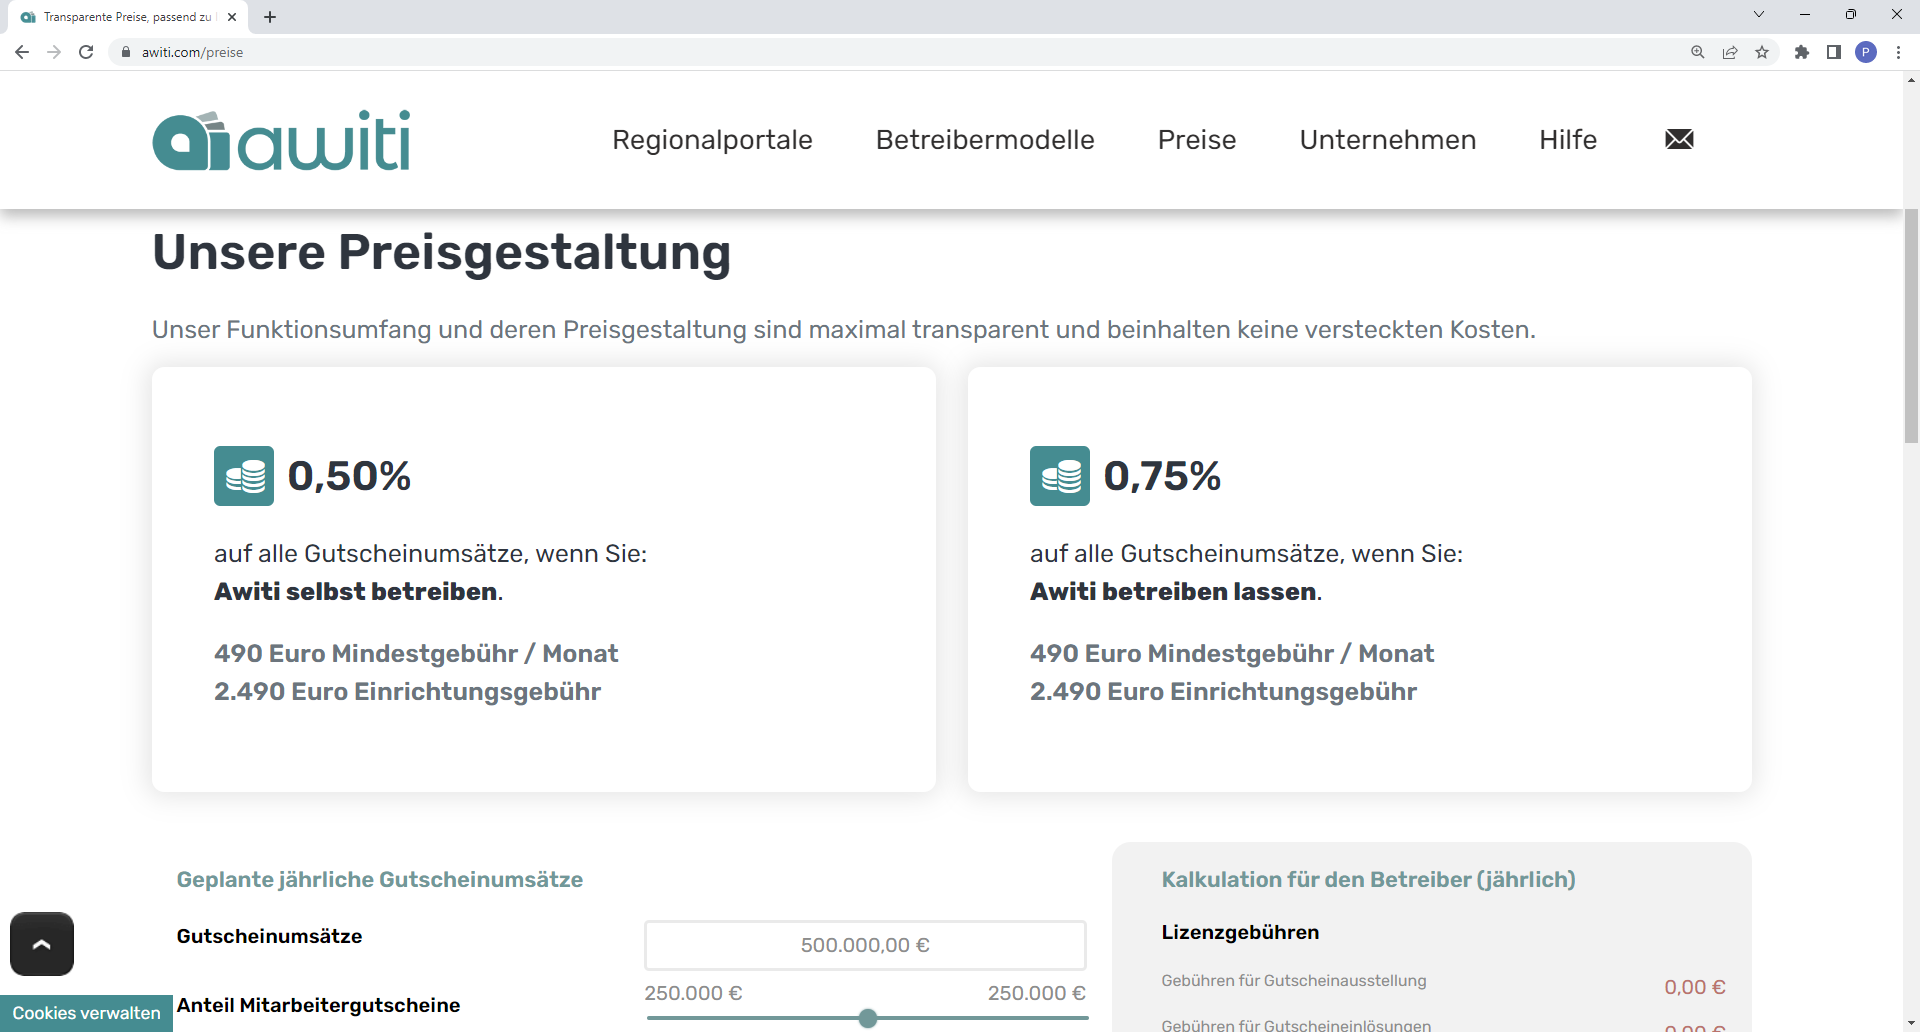Click the coin stack icon beside 0,75%
The image size is (1920, 1032).
coord(1060,476)
